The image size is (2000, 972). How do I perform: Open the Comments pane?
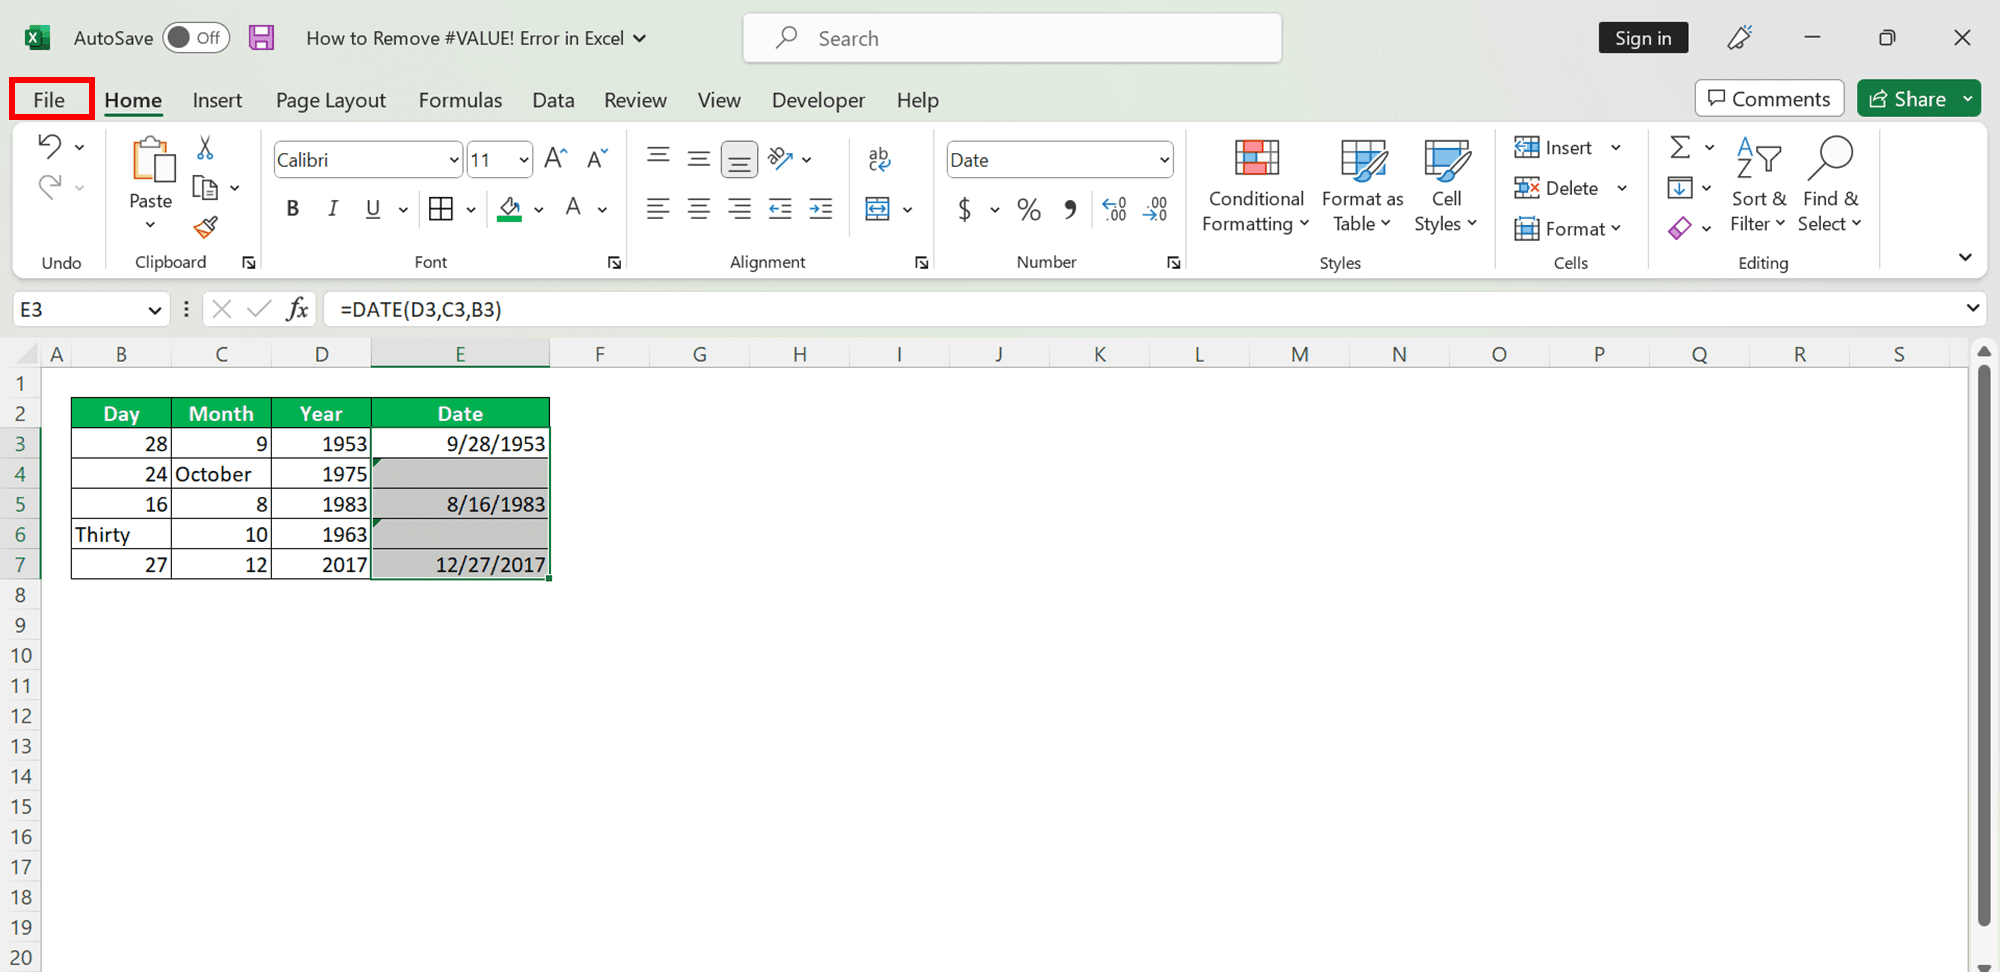point(1769,99)
